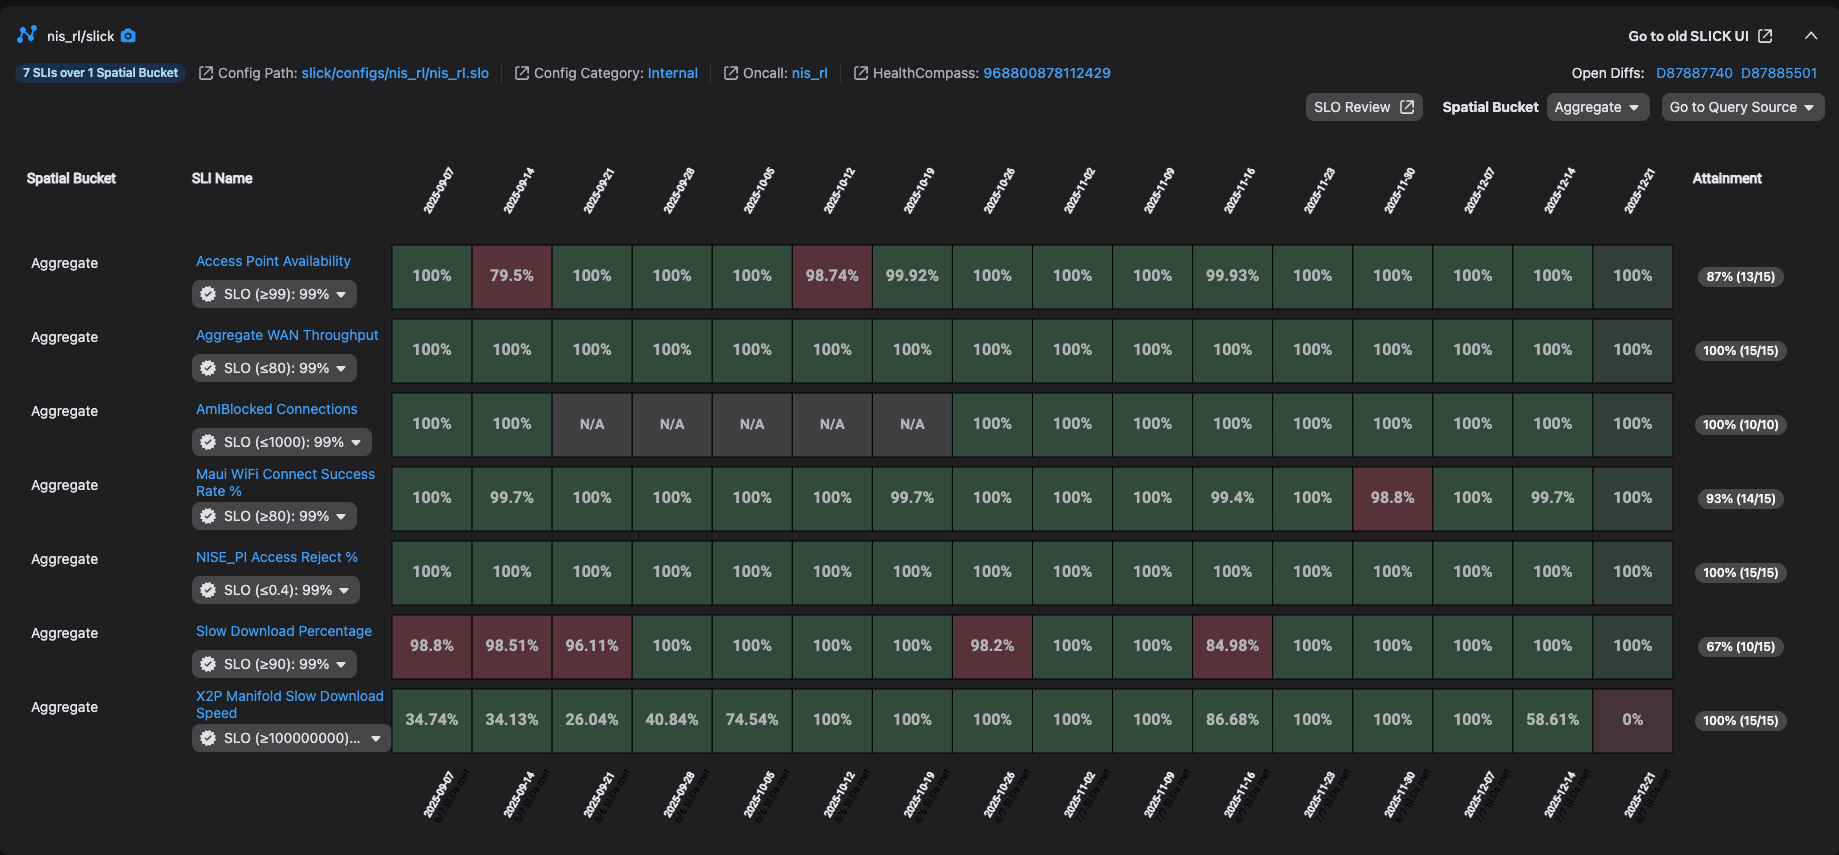The width and height of the screenshot is (1839, 855).
Task: Click the camera snapshot icon beside nis_rl/slick
Action: pos(128,36)
